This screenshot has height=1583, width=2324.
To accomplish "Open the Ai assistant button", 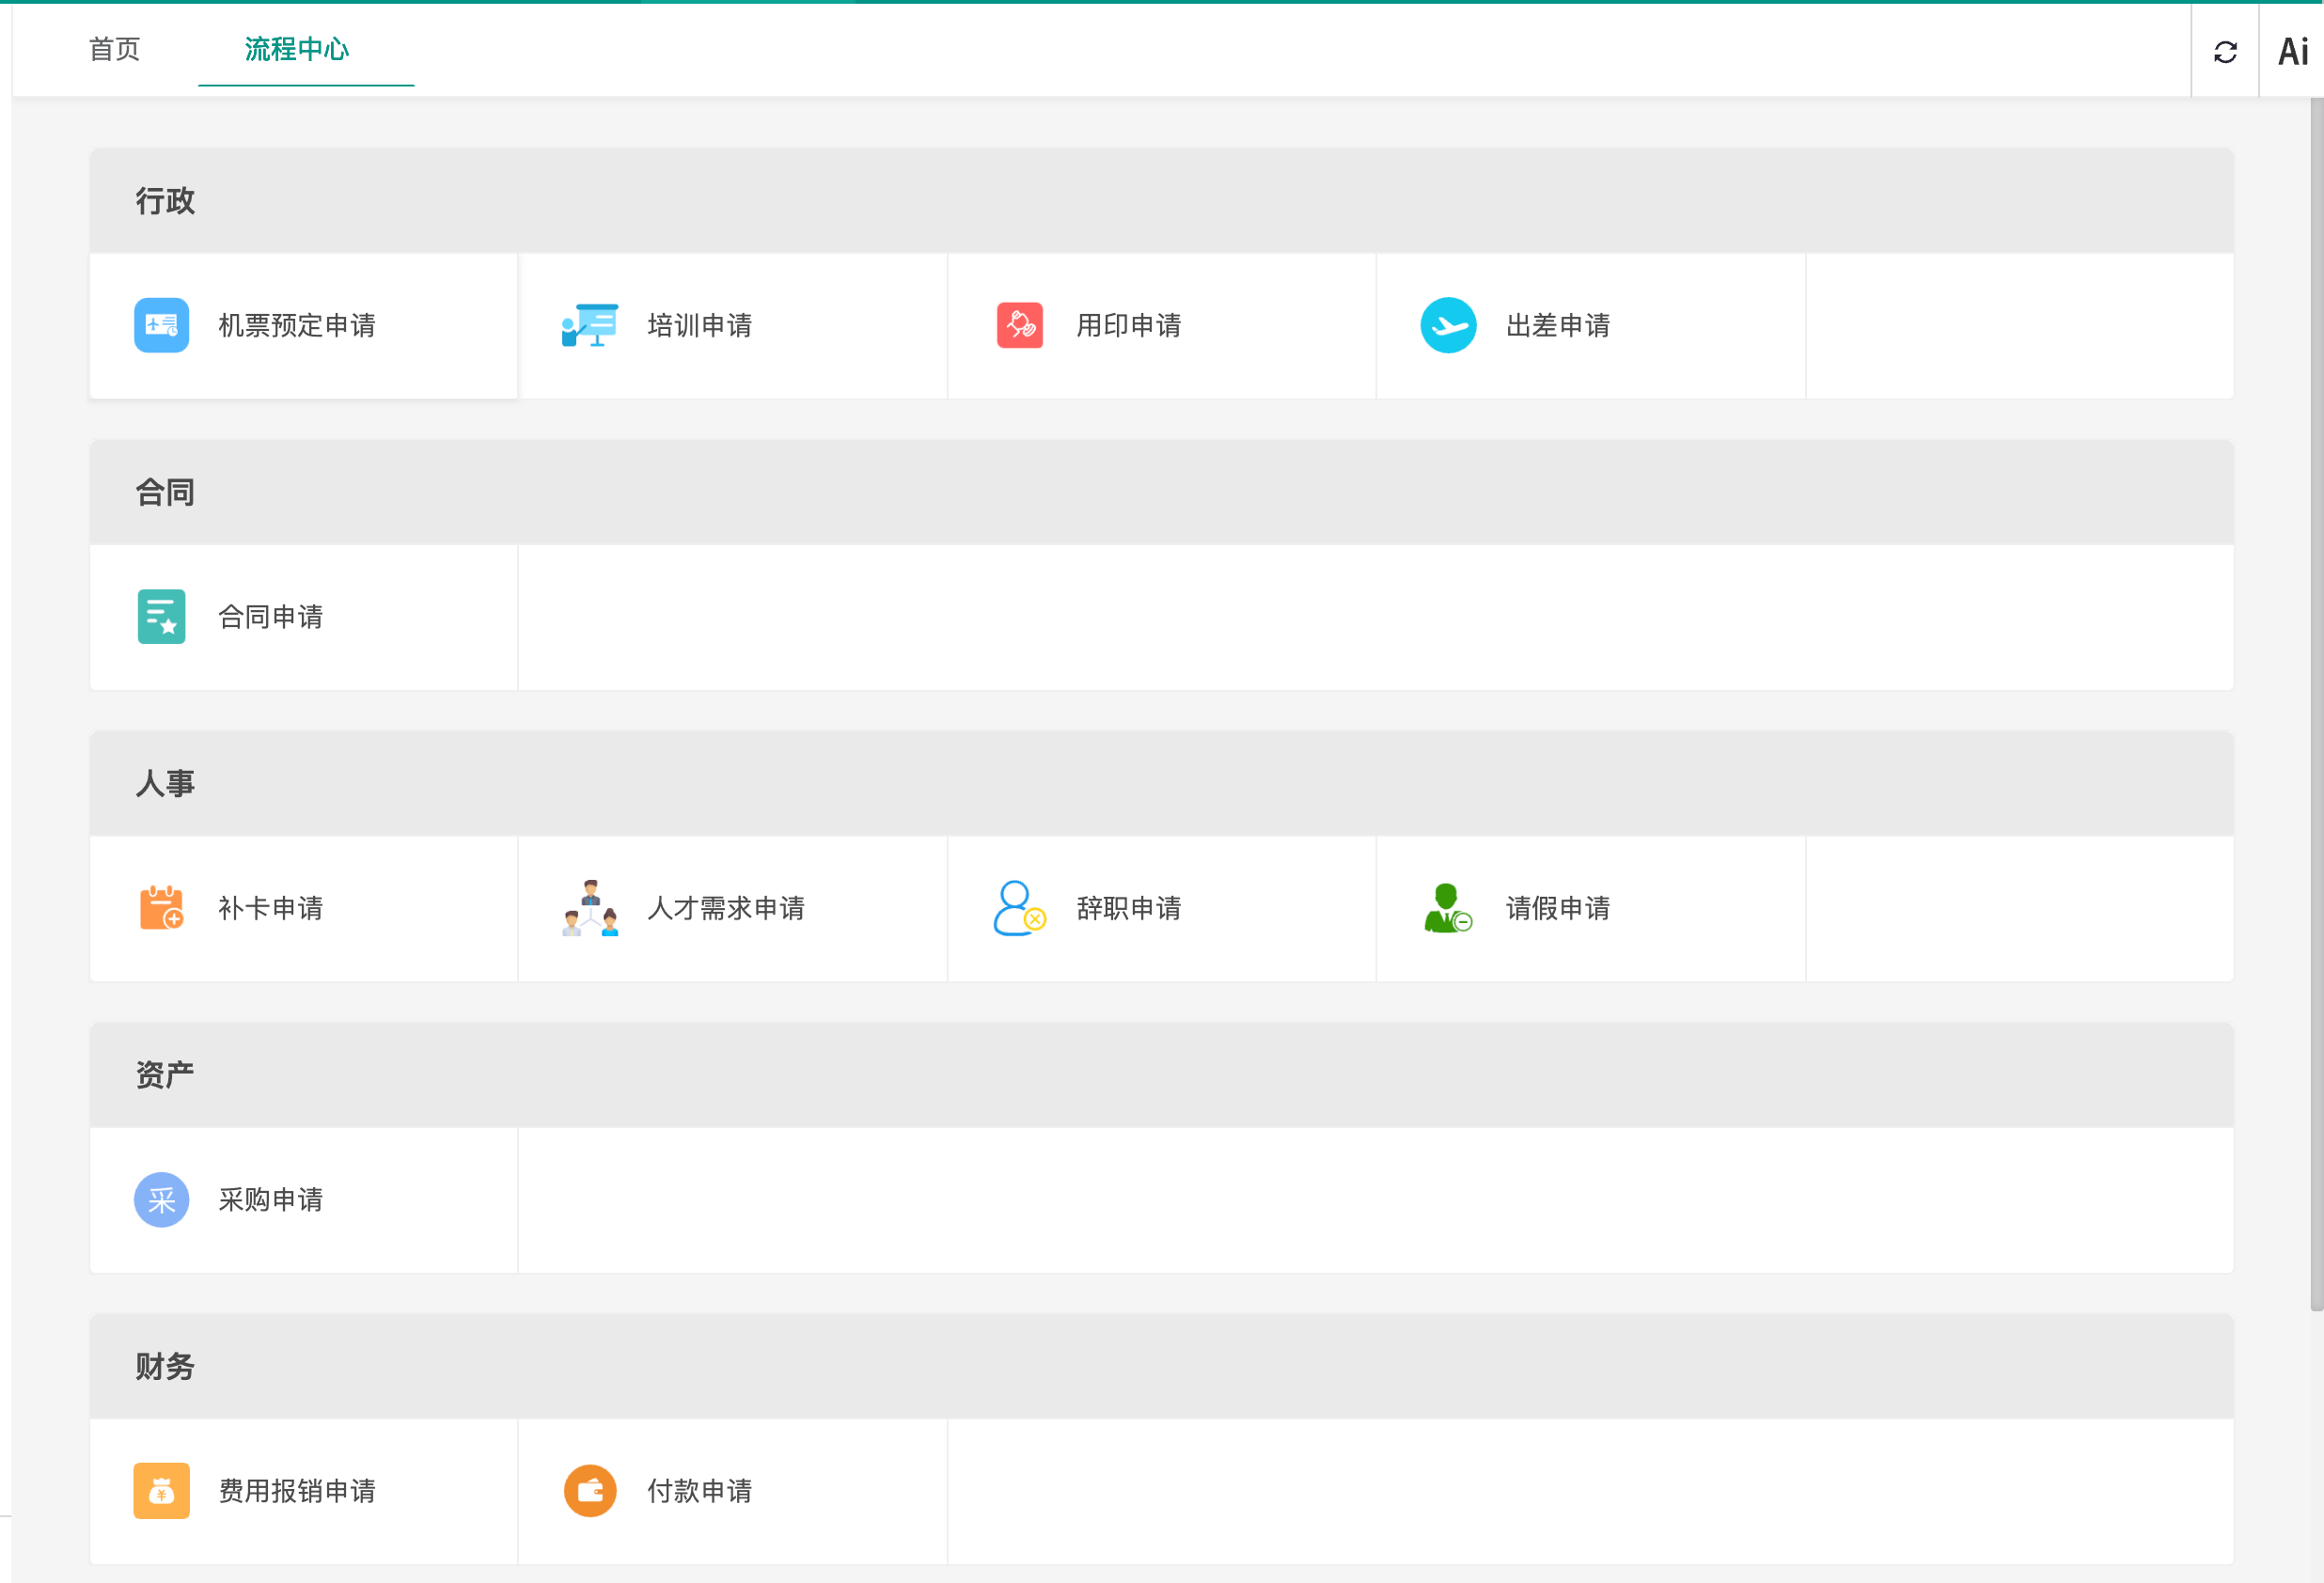I will (x=2292, y=51).
